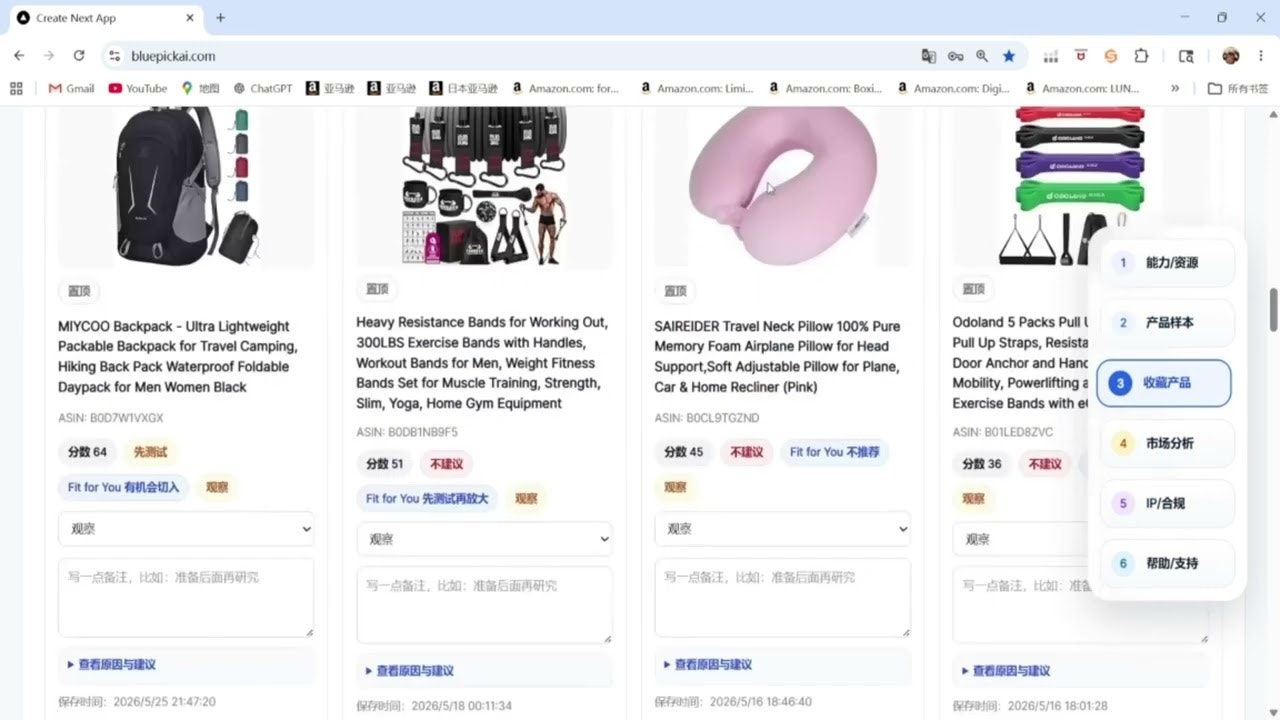Click the notes box for SAIREIDER Neck Pillow
1280x720 pixels.
(x=783, y=597)
